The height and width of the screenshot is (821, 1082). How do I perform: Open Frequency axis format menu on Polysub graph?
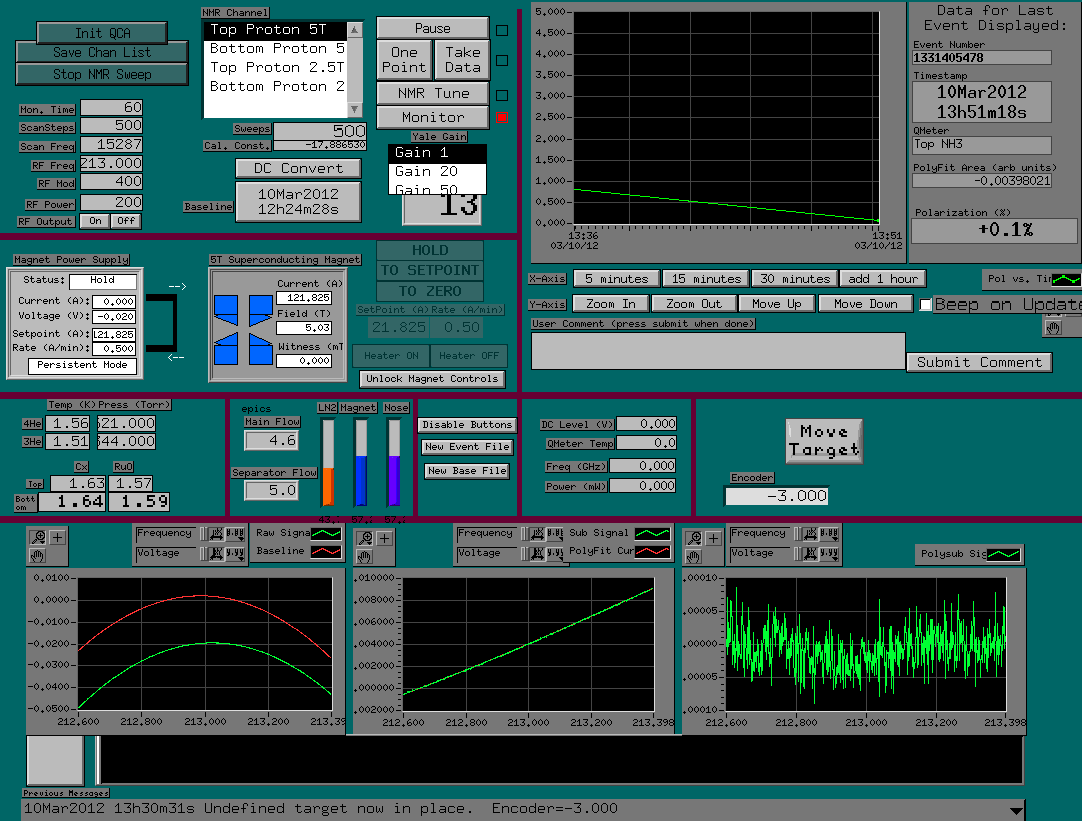(829, 533)
